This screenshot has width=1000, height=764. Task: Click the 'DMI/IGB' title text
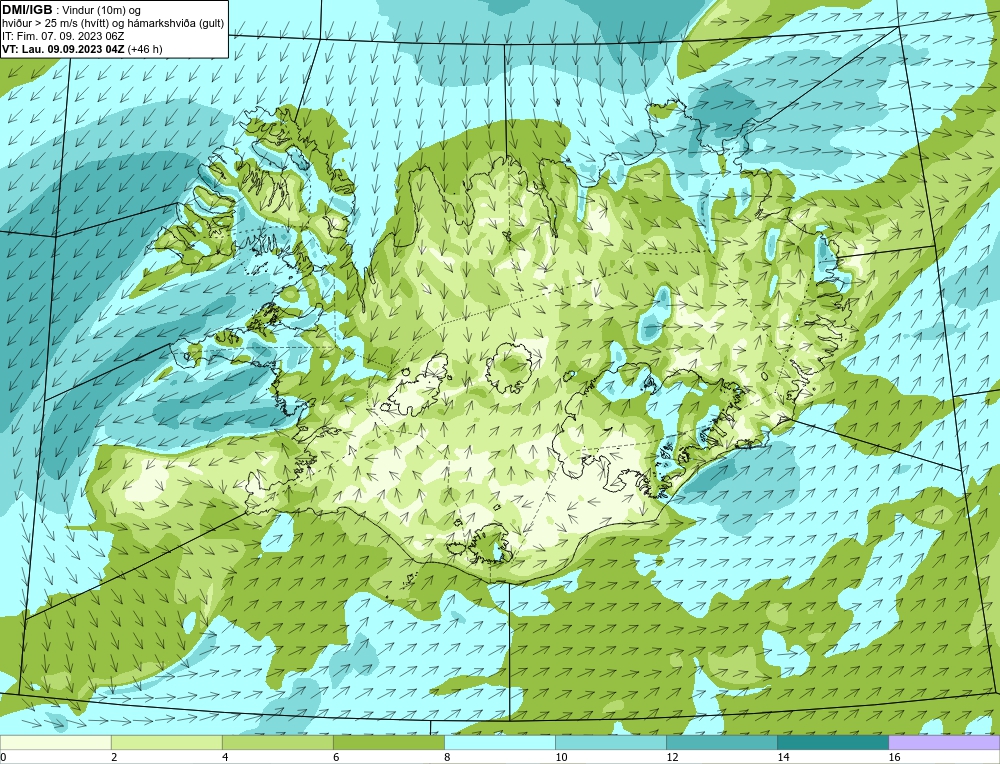point(27,10)
